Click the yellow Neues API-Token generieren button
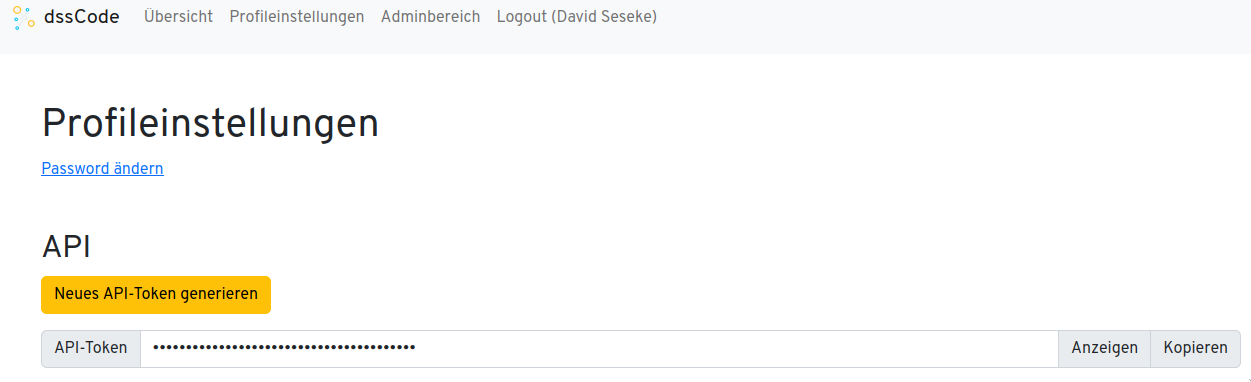Image resolution: width=1251 pixels, height=382 pixels. tap(156, 294)
